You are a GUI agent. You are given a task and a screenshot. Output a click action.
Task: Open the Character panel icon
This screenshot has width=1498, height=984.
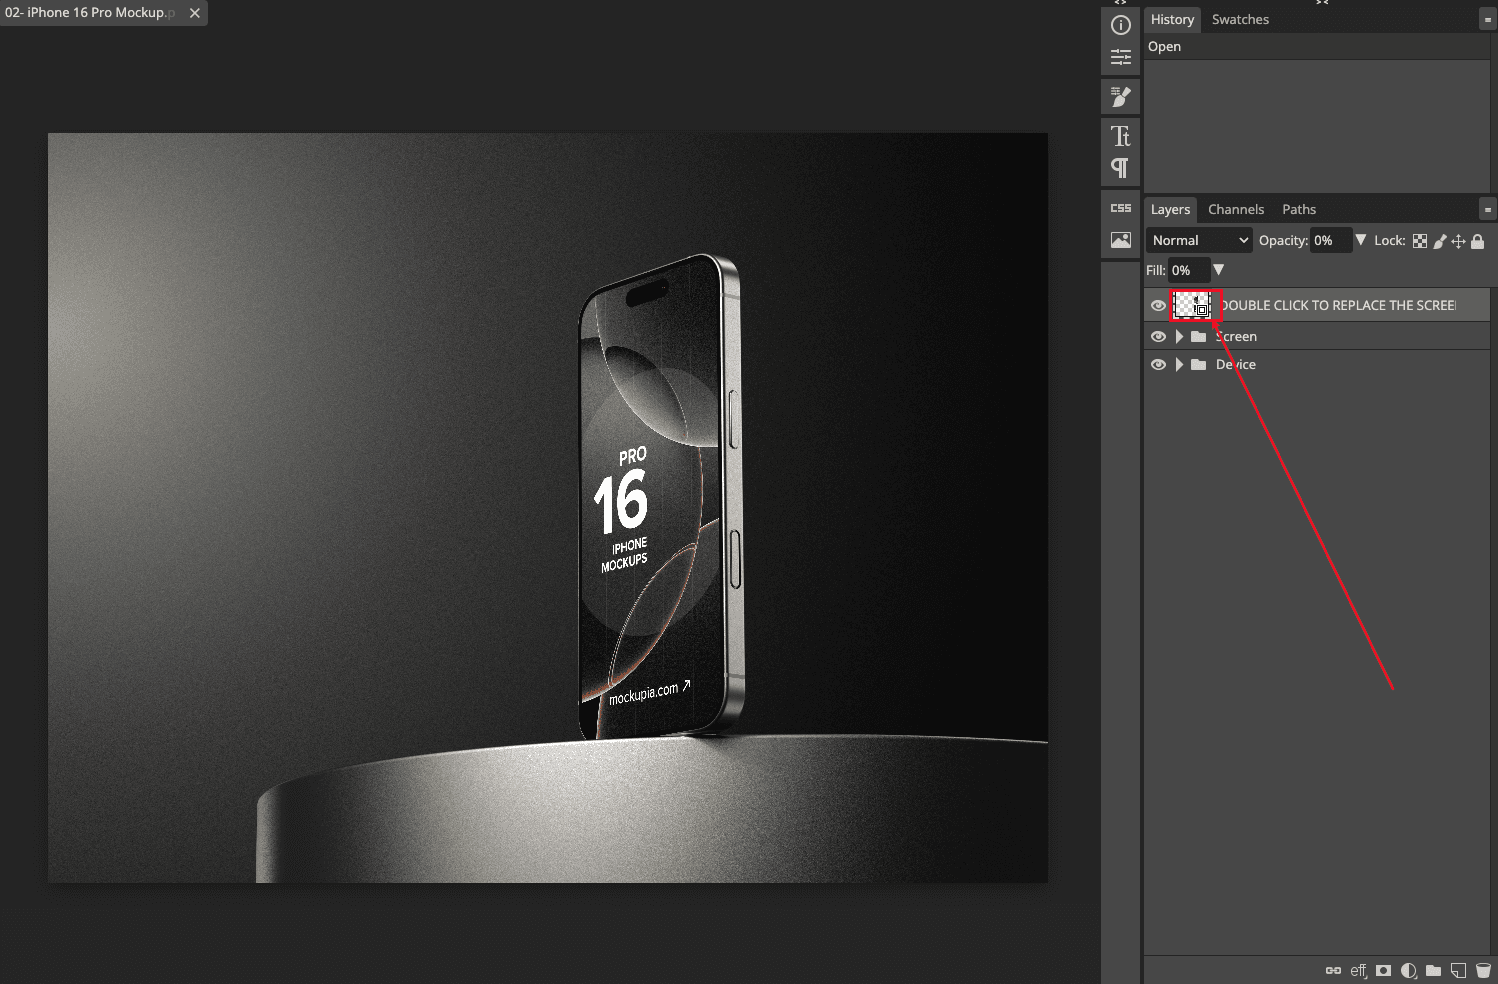[x=1120, y=135]
